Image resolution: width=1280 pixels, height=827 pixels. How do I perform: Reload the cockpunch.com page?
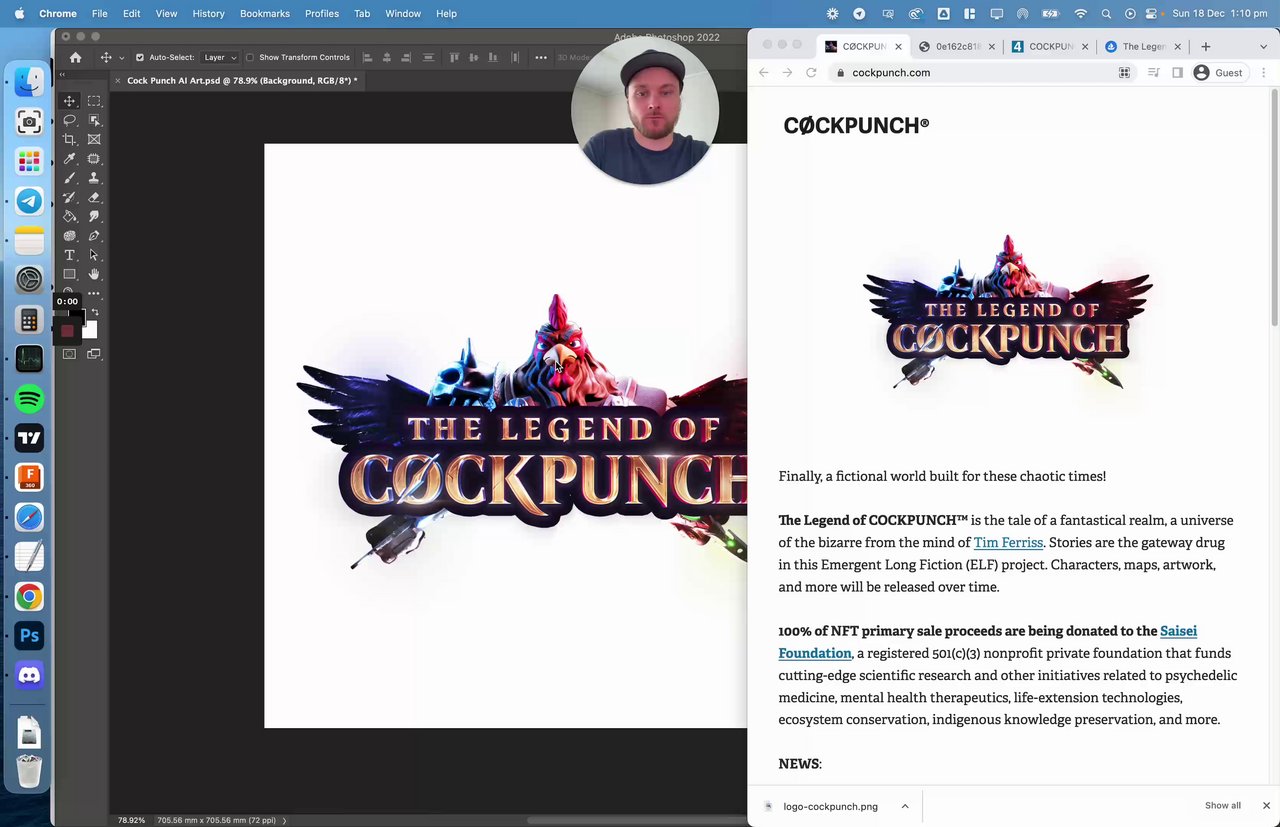click(x=811, y=72)
